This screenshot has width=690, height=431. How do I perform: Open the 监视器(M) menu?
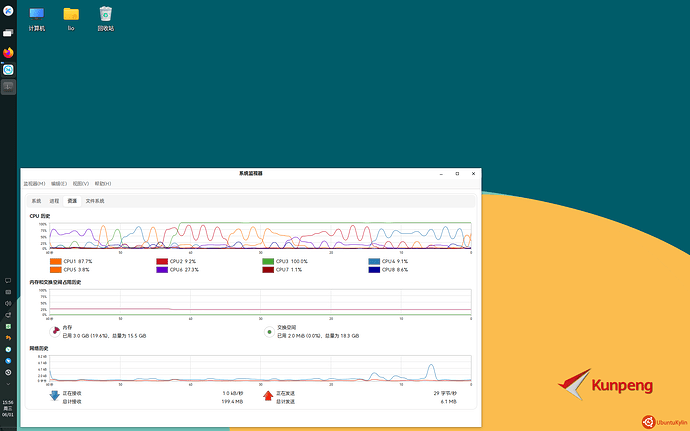pyautogui.click(x=34, y=184)
